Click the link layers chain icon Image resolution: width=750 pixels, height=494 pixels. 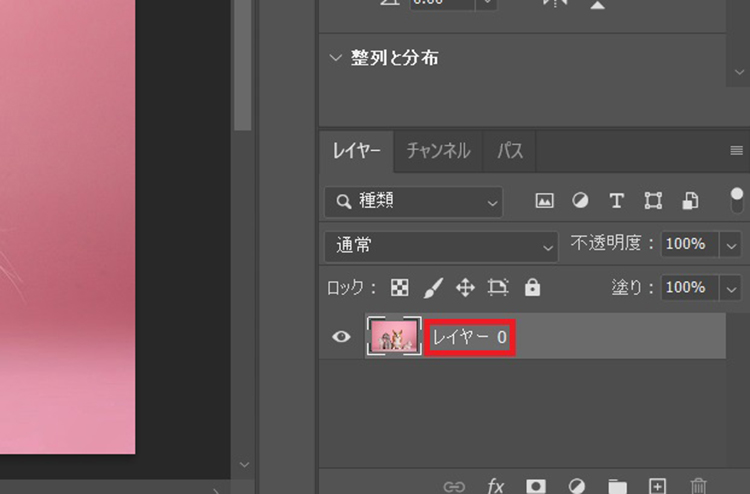pyautogui.click(x=454, y=487)
